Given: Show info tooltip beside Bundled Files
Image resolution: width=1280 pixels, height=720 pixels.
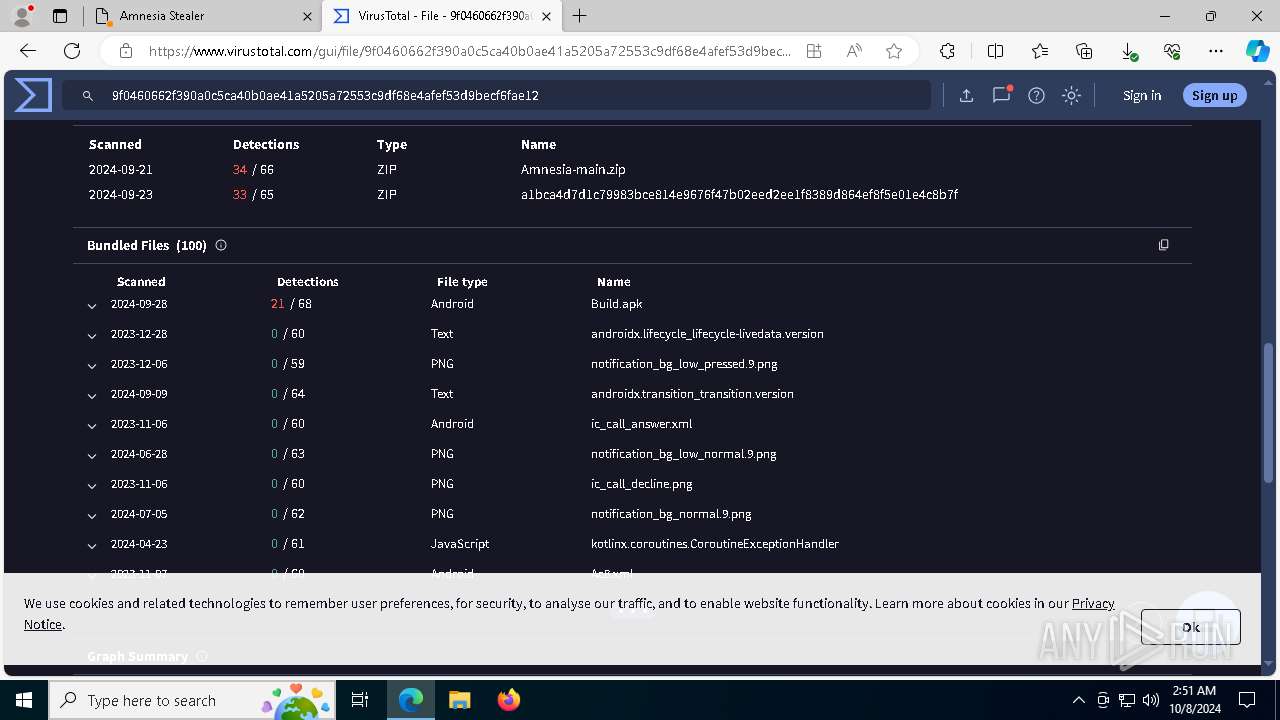Looking at the screenshot, I should coord(221,245).
